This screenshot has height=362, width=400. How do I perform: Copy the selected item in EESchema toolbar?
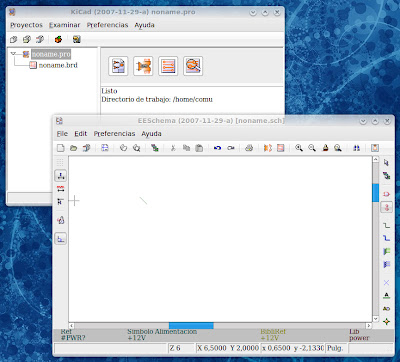[x=186, y=148]
